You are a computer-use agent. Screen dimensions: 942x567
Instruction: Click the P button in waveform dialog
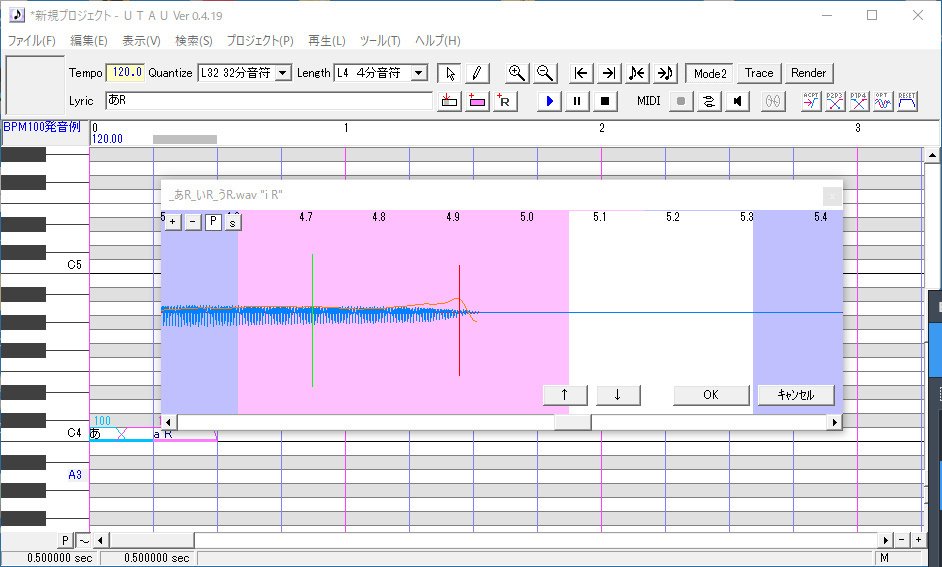point(213,222)
